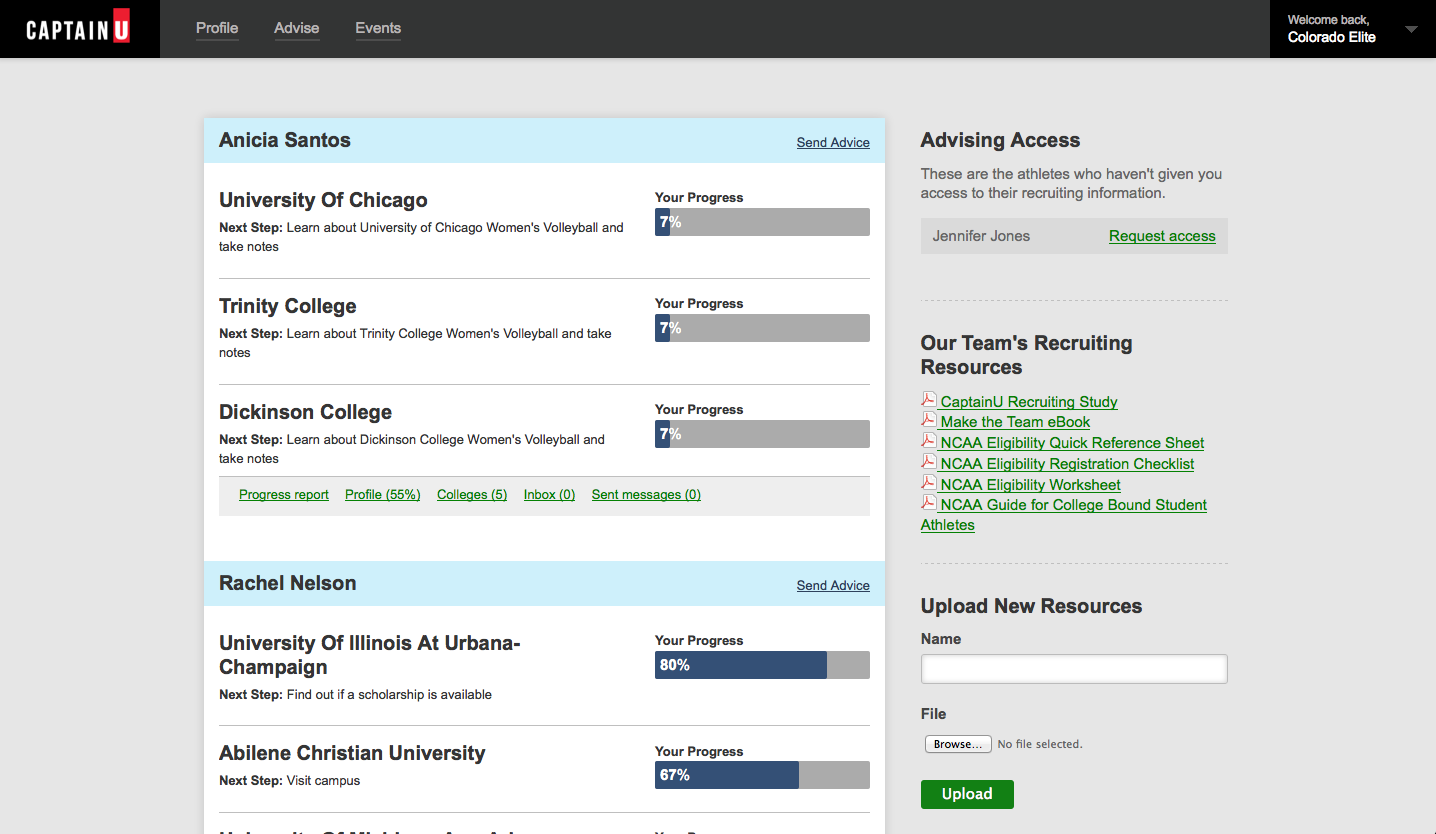The image size is (1436, 834).
Task: Open CaptainU Recruiting Study document link
Action: pos(1029,402)
